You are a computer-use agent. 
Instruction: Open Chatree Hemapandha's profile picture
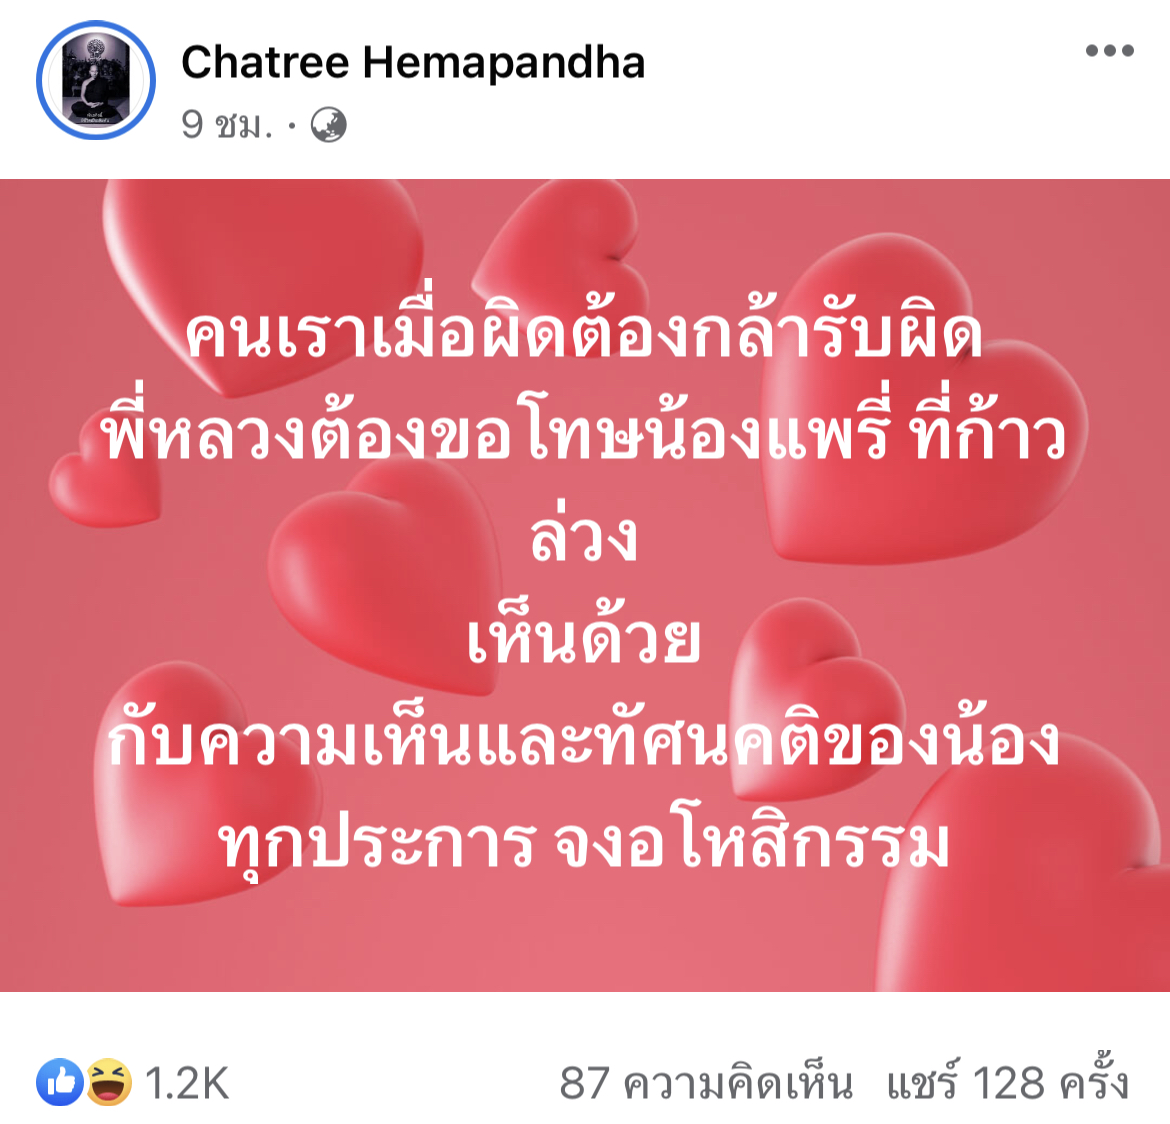(x=96, y=80)
